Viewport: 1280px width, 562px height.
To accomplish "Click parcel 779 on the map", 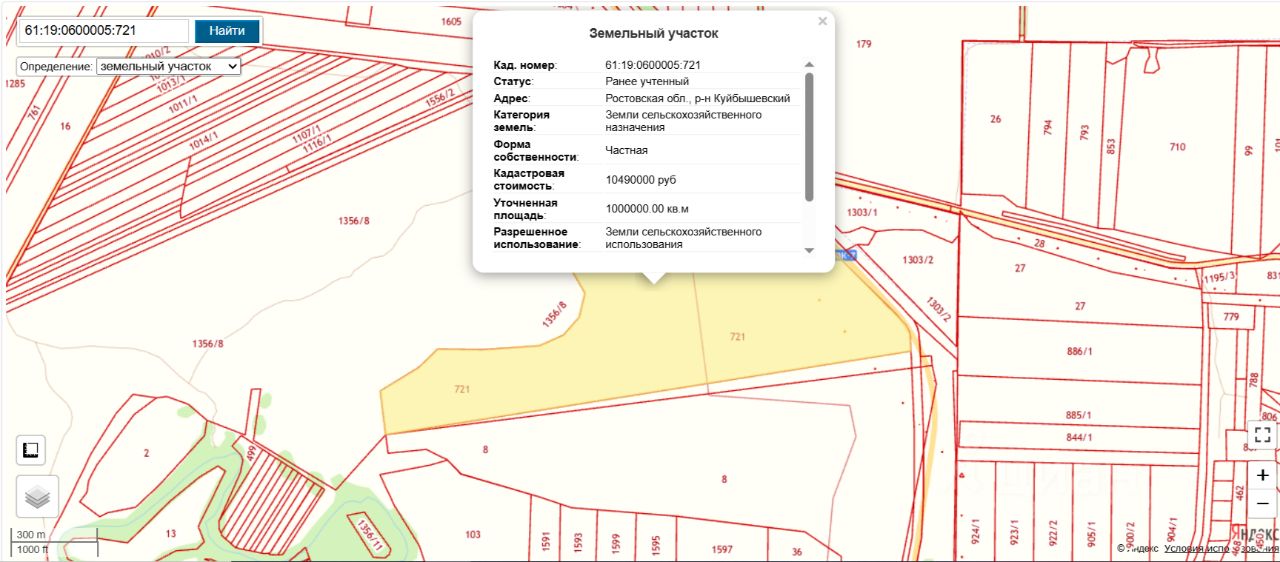I will pos(1230,317).
